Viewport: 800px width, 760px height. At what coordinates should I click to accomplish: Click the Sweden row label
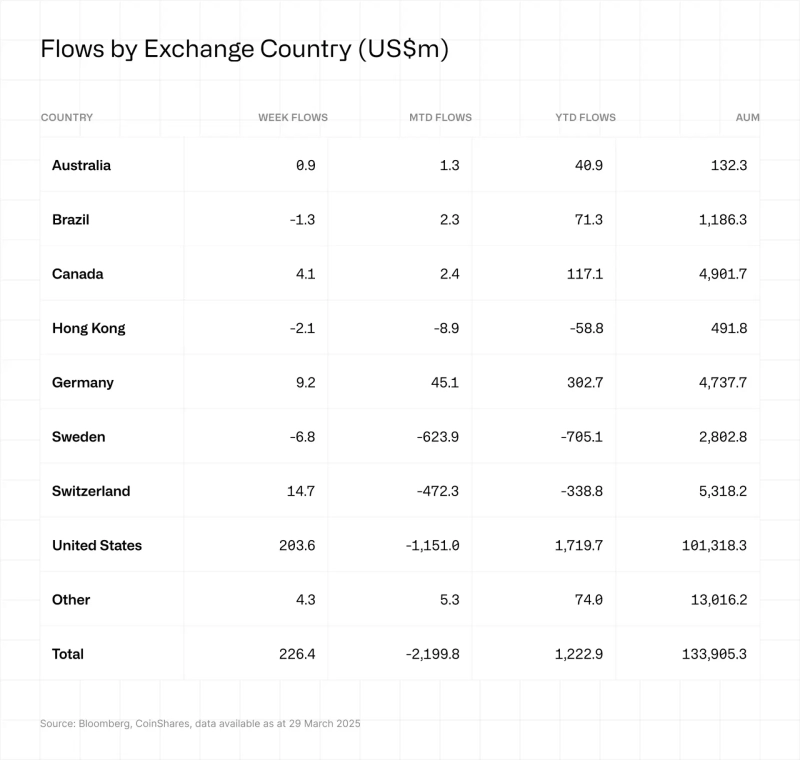click(x=78, y=436)
